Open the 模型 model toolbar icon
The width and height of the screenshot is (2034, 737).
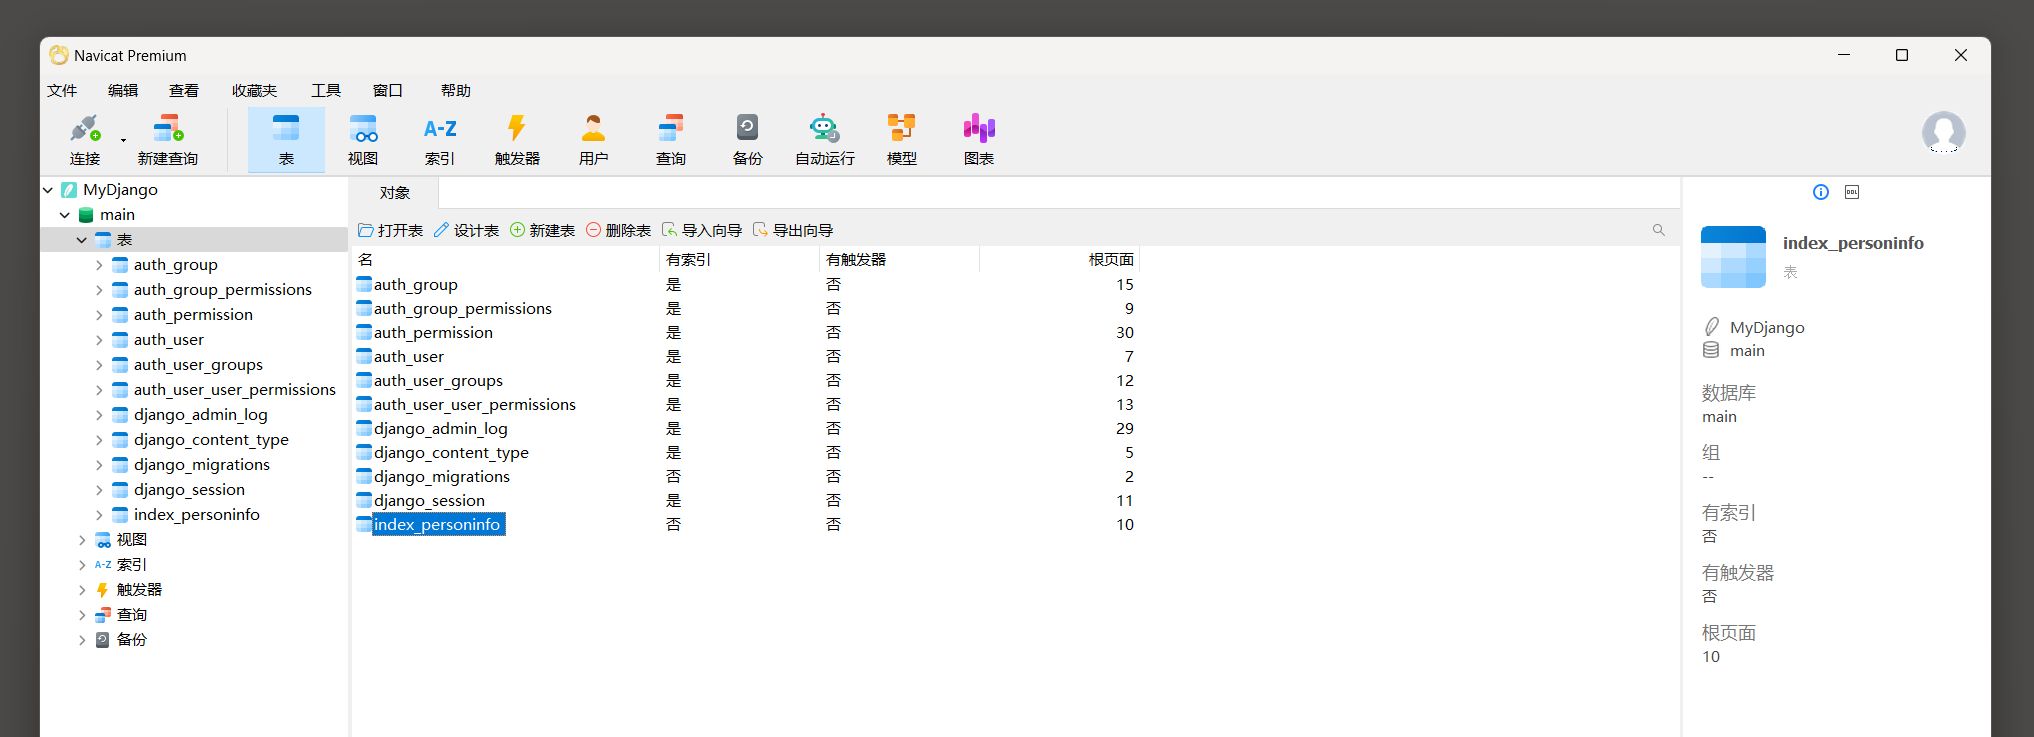[x=902, y=139]
